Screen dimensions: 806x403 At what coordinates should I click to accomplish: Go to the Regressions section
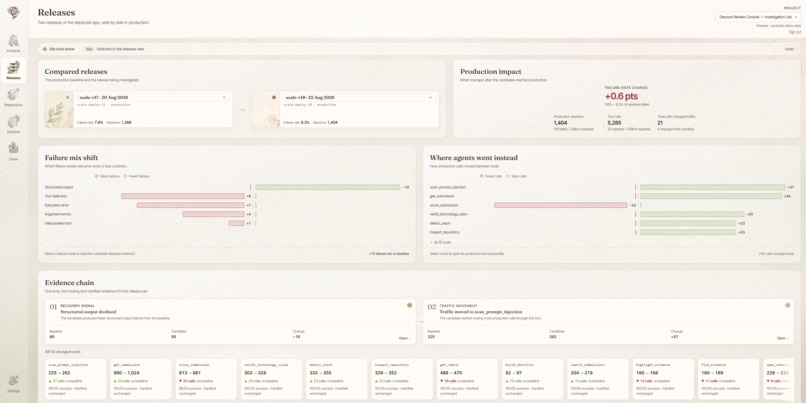point(13,97)
